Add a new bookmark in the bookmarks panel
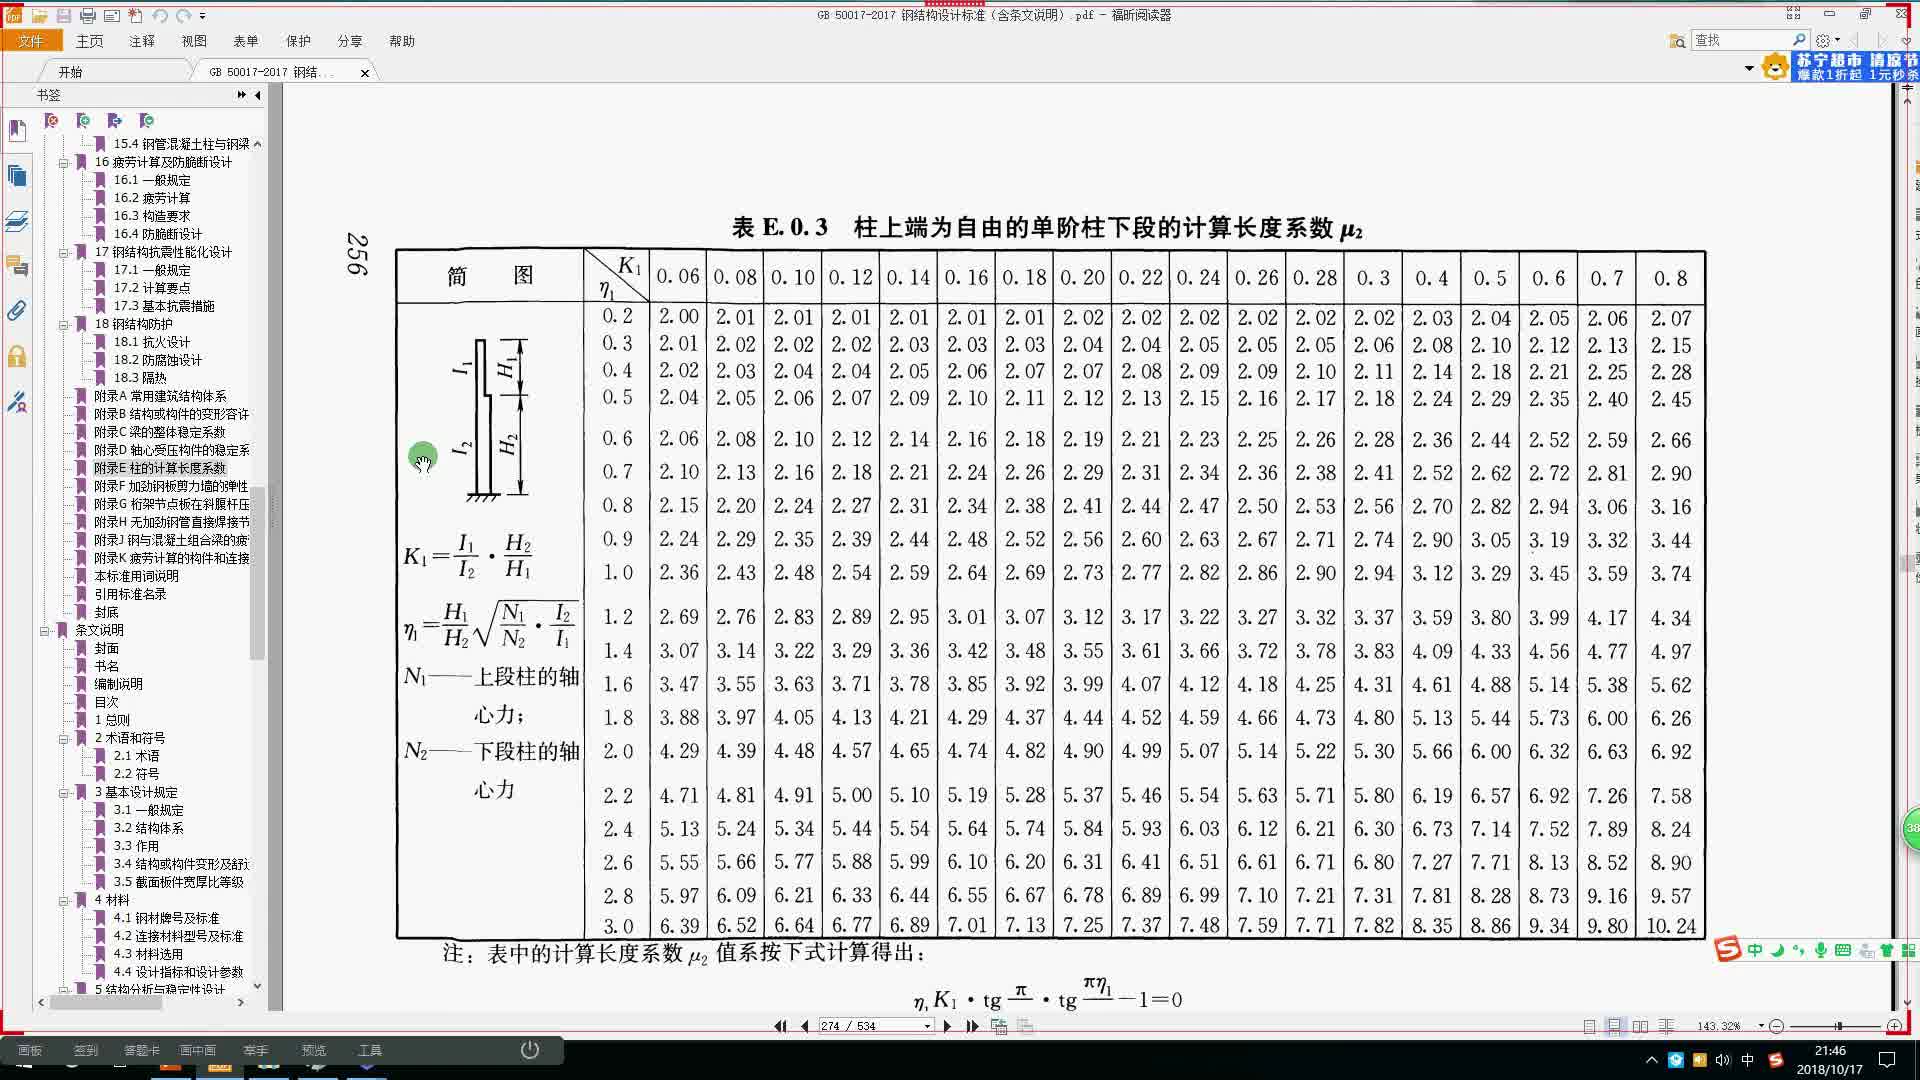The height and width of the screenshot is (1080, 1920). (82, 120)
